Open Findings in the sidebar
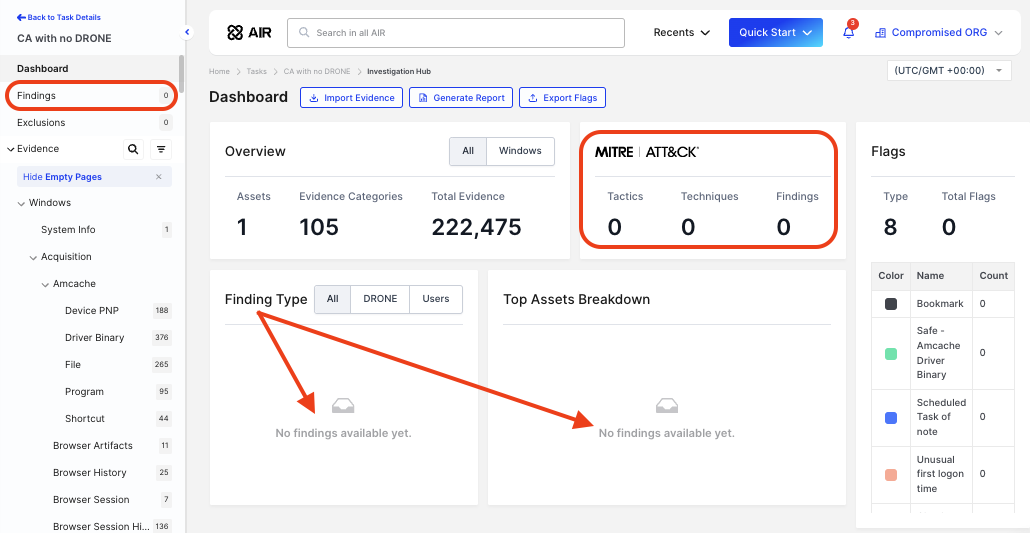 [37, 96]
